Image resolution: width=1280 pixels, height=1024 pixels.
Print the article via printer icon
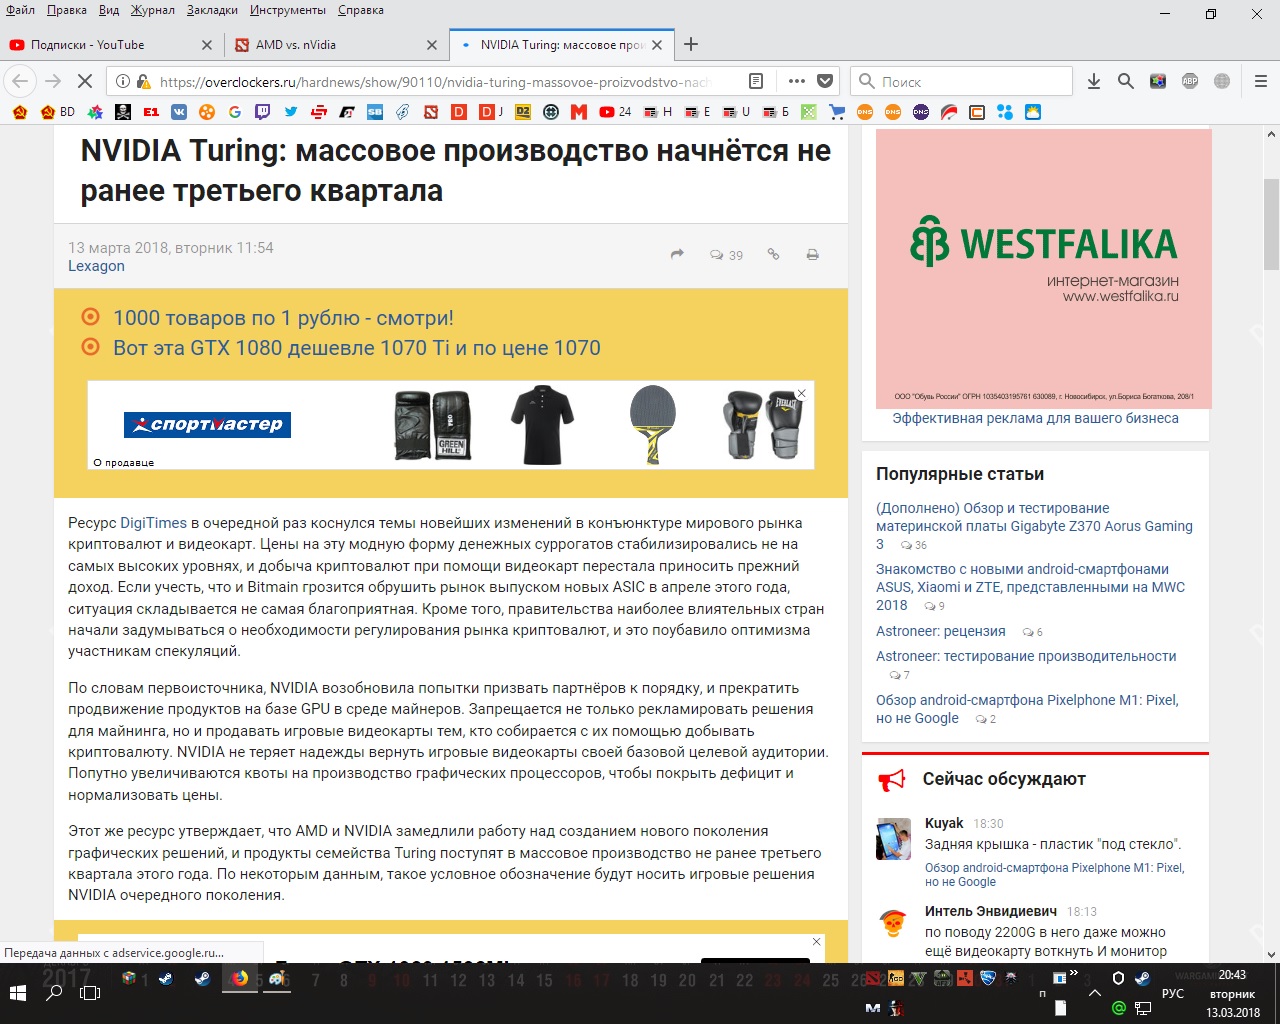[x=813, y=255]
